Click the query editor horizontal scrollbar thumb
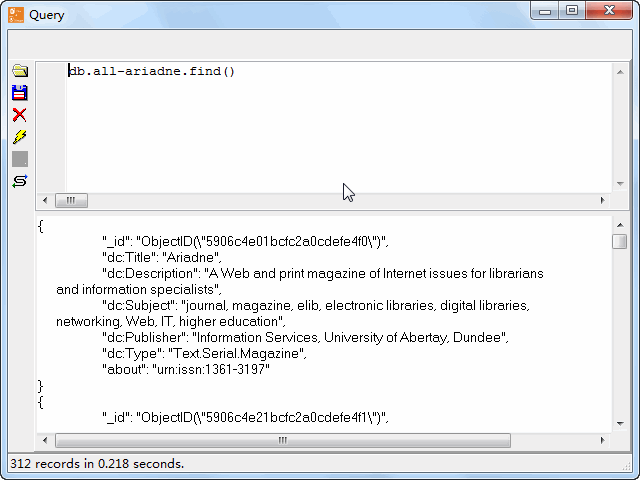 pos(71,200)
